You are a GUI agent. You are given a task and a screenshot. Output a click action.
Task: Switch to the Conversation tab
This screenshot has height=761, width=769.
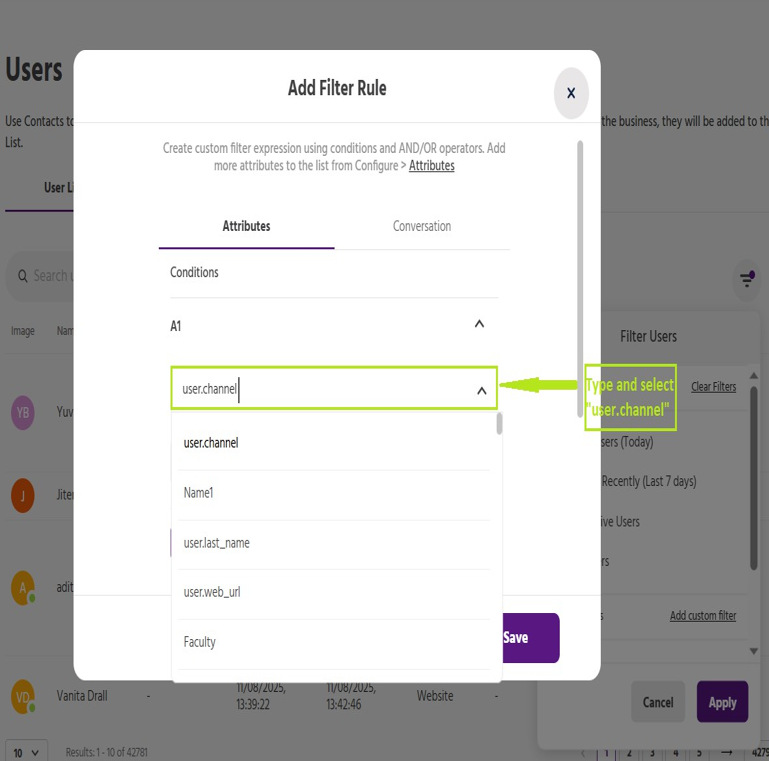[x=421, y=226]
